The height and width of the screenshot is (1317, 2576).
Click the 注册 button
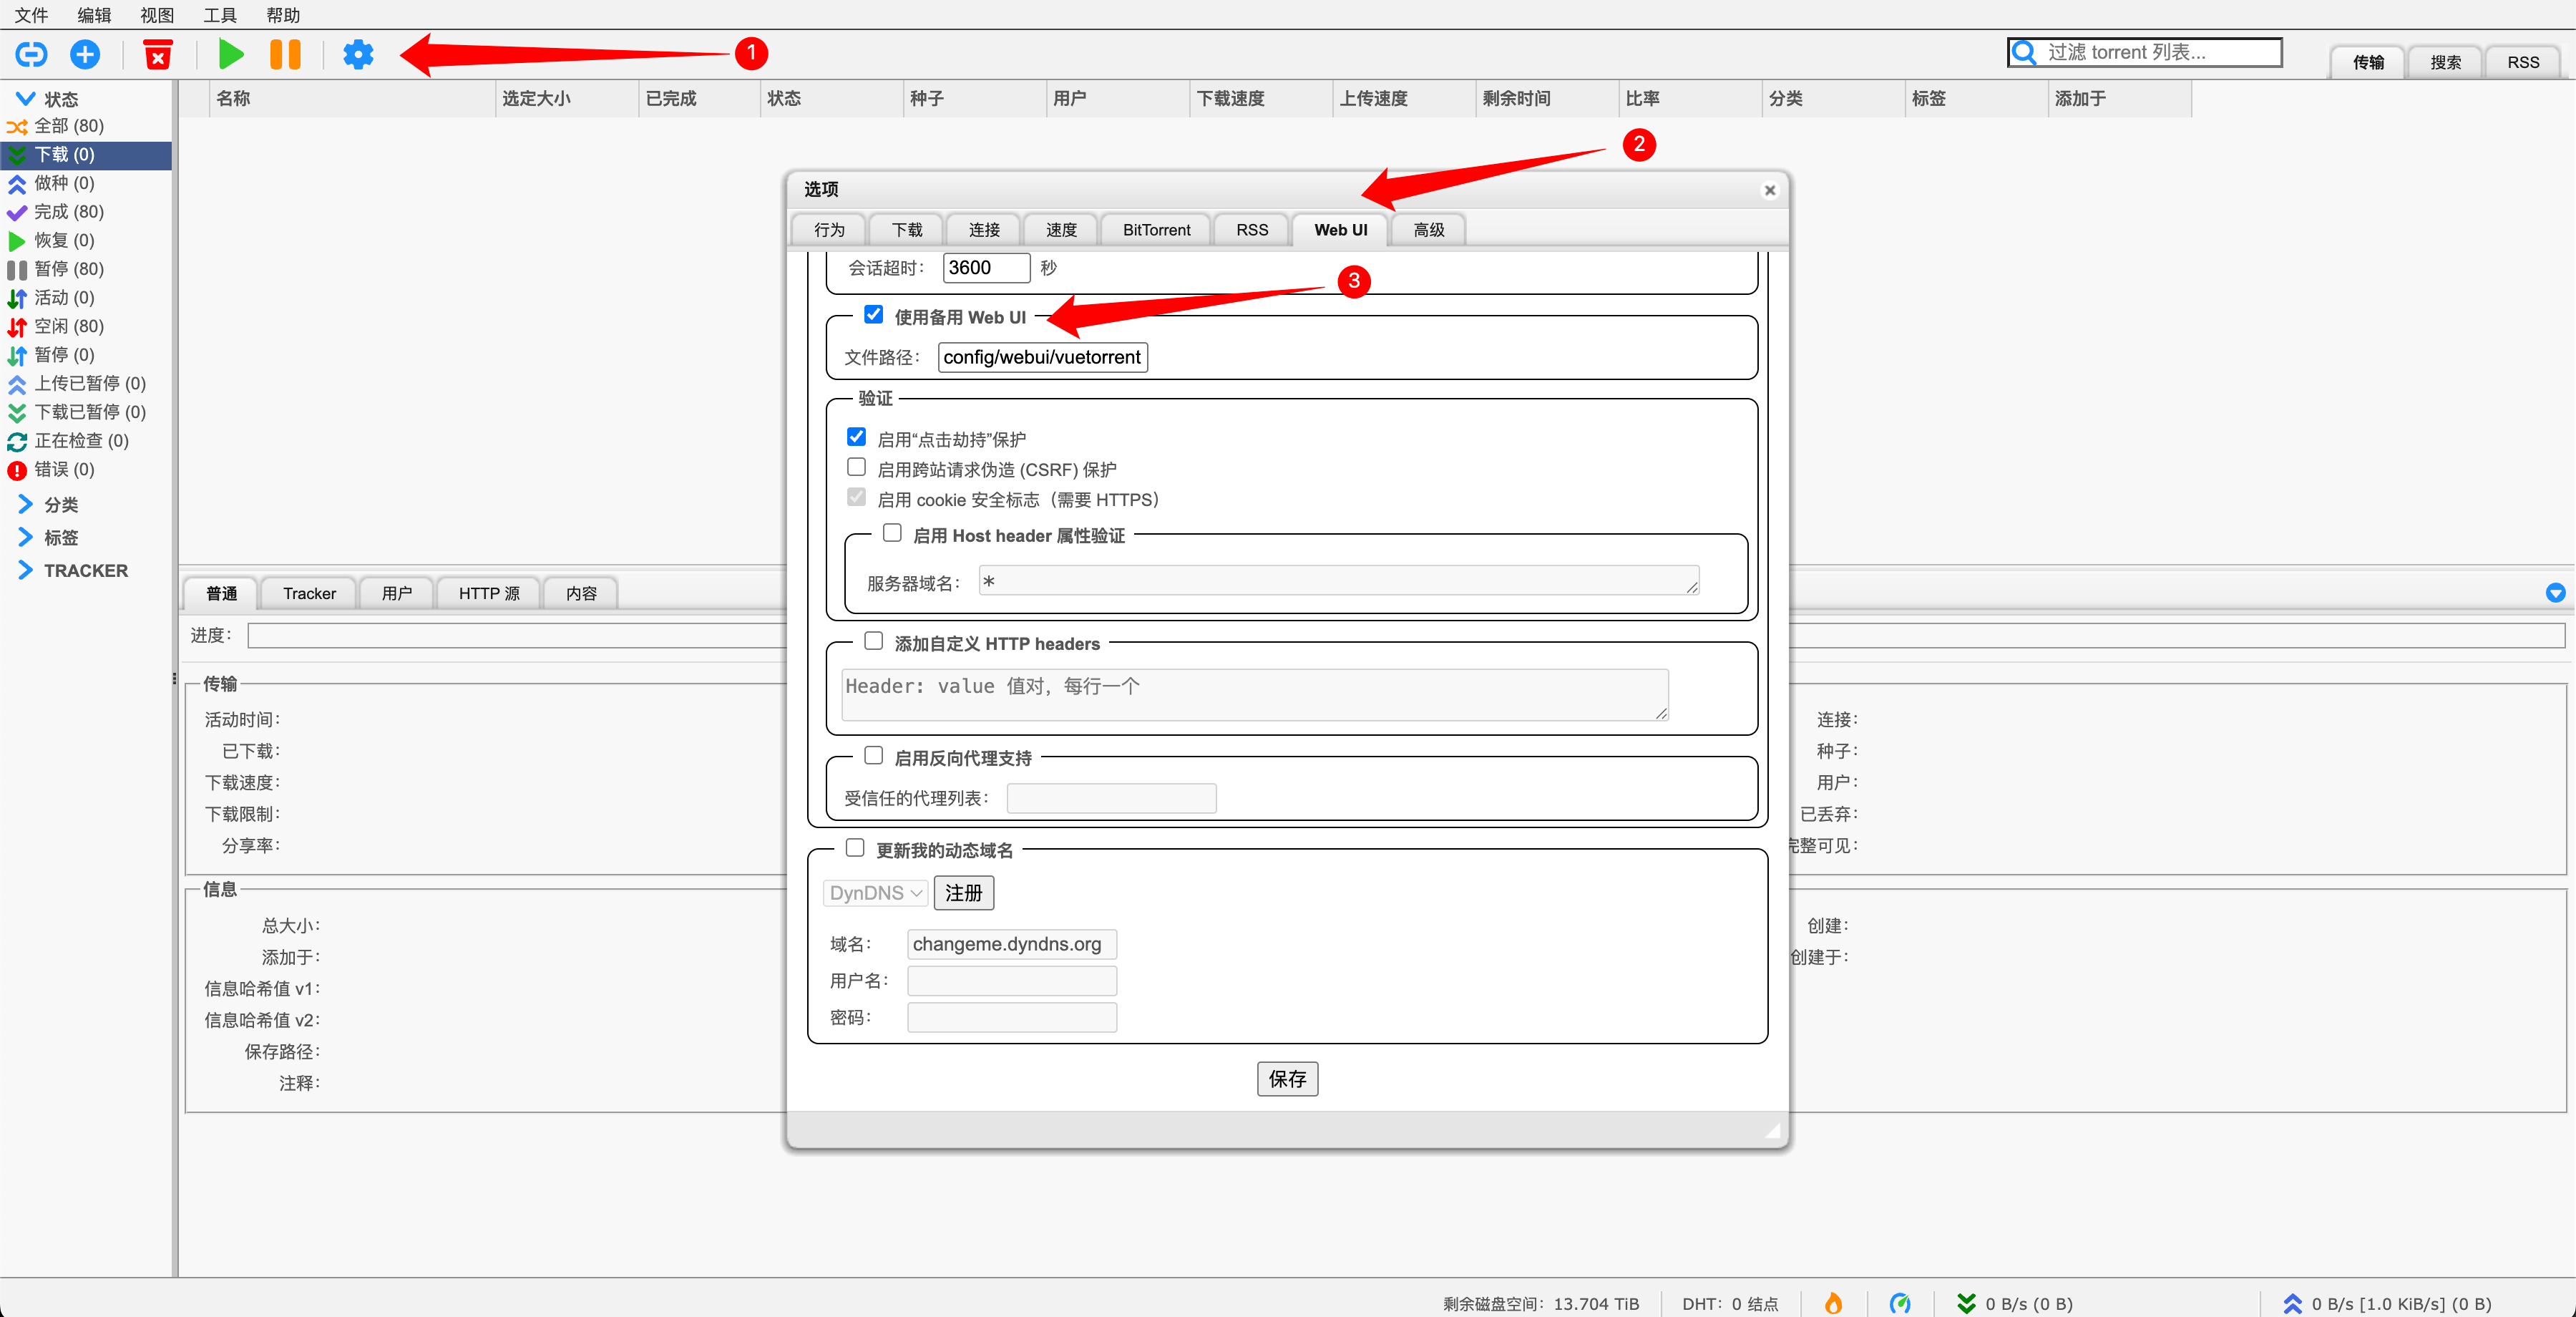[963, 893]
